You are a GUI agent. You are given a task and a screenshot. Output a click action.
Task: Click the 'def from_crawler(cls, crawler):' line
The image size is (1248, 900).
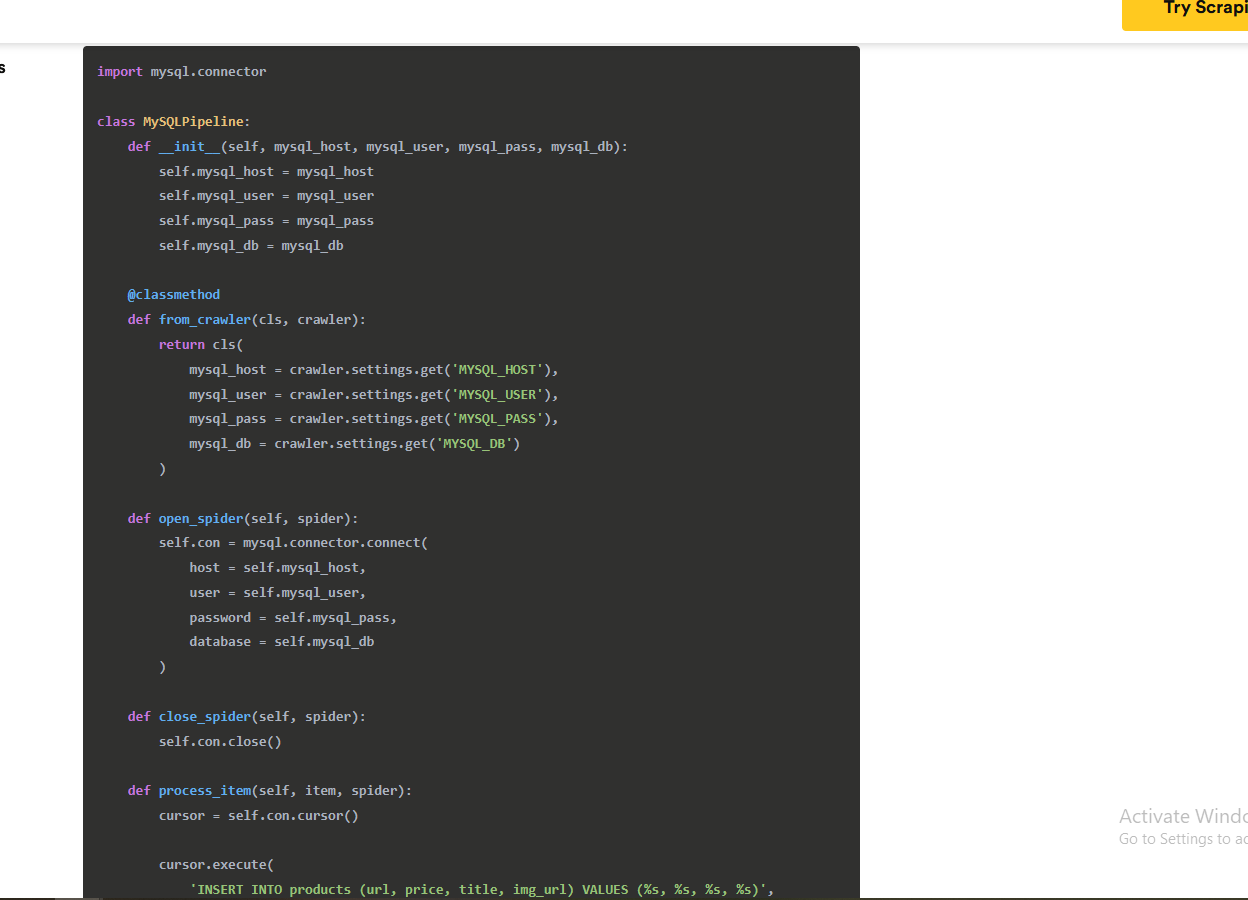(x=247, y=320)
